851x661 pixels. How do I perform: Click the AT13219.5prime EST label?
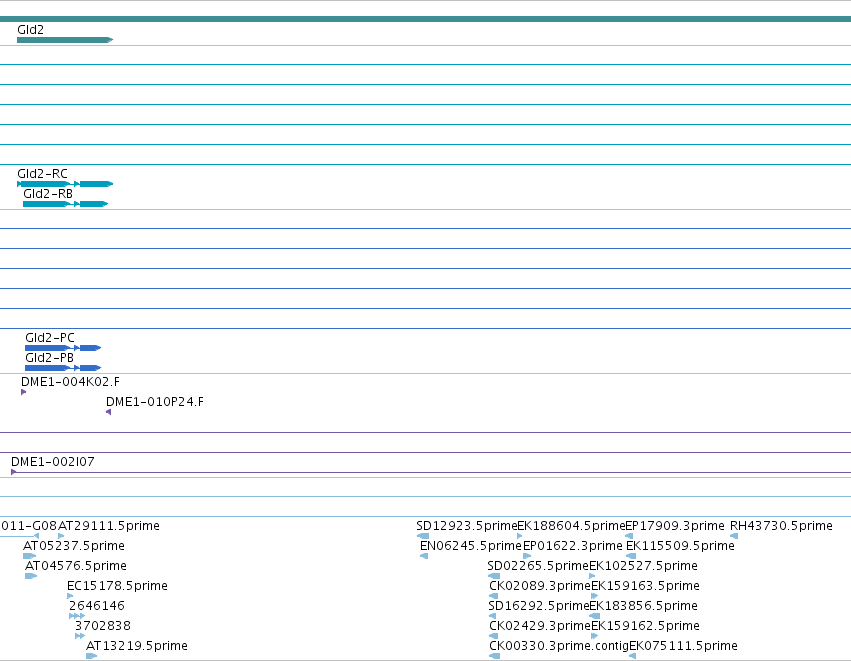pyautogui.click(x=137, y=646)
